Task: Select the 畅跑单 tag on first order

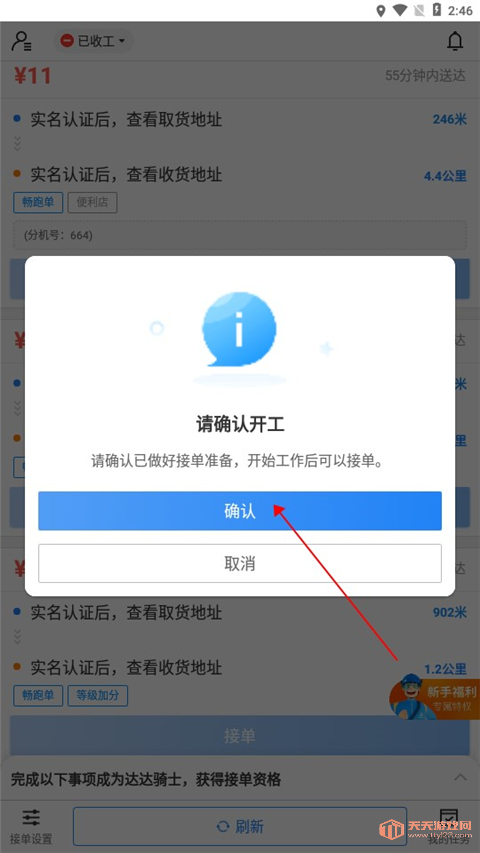Action: (x=38, y=203)
